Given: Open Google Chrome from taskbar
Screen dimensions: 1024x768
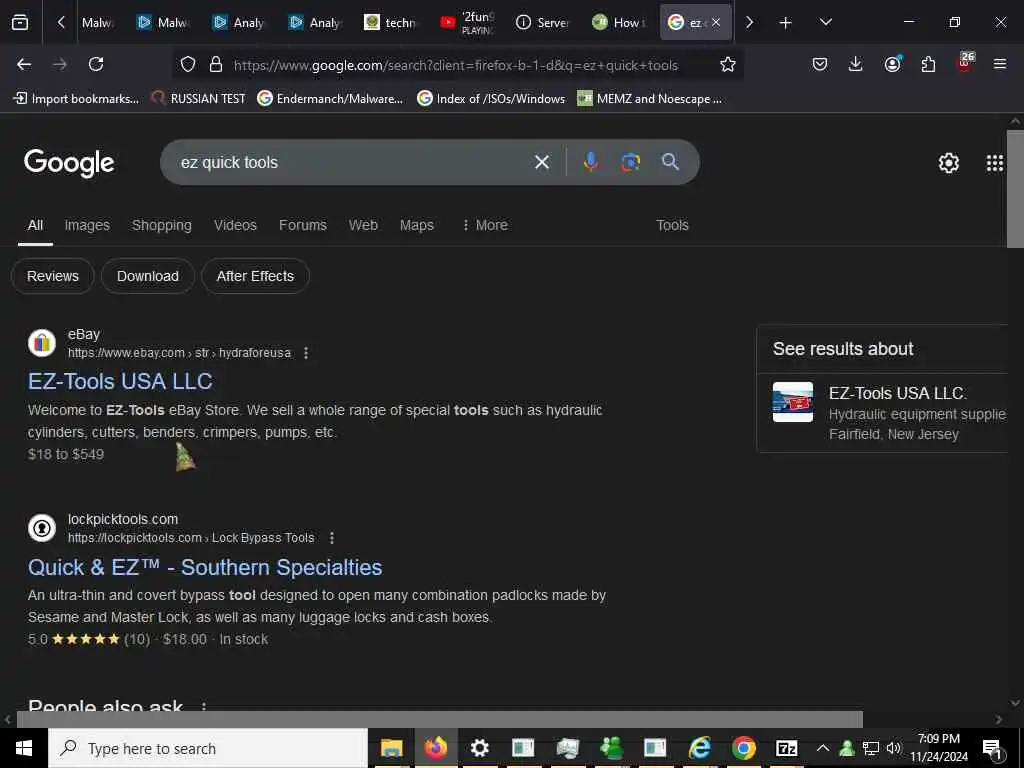Looking at the screenshot, I should (743, 748).
